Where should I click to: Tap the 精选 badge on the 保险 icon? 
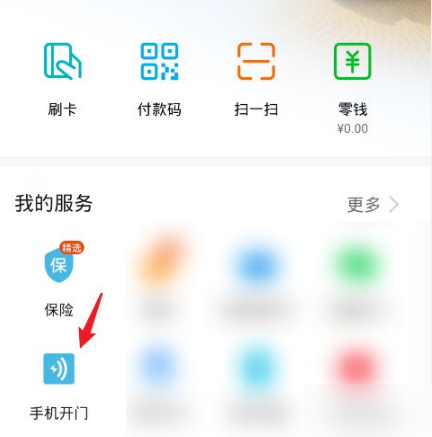(72, 248)
